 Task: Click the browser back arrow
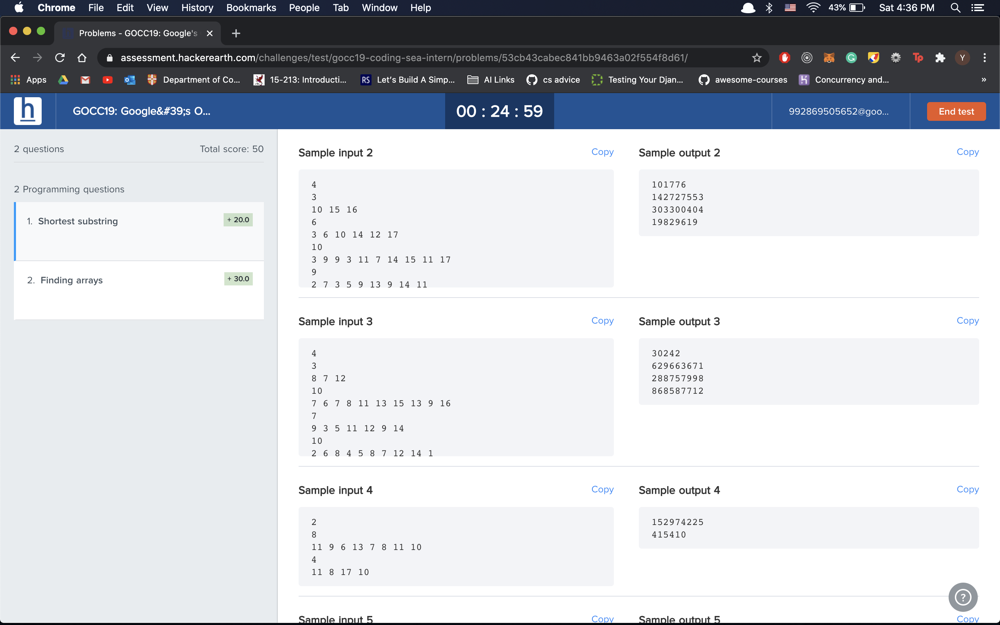[x=15, y=57]
